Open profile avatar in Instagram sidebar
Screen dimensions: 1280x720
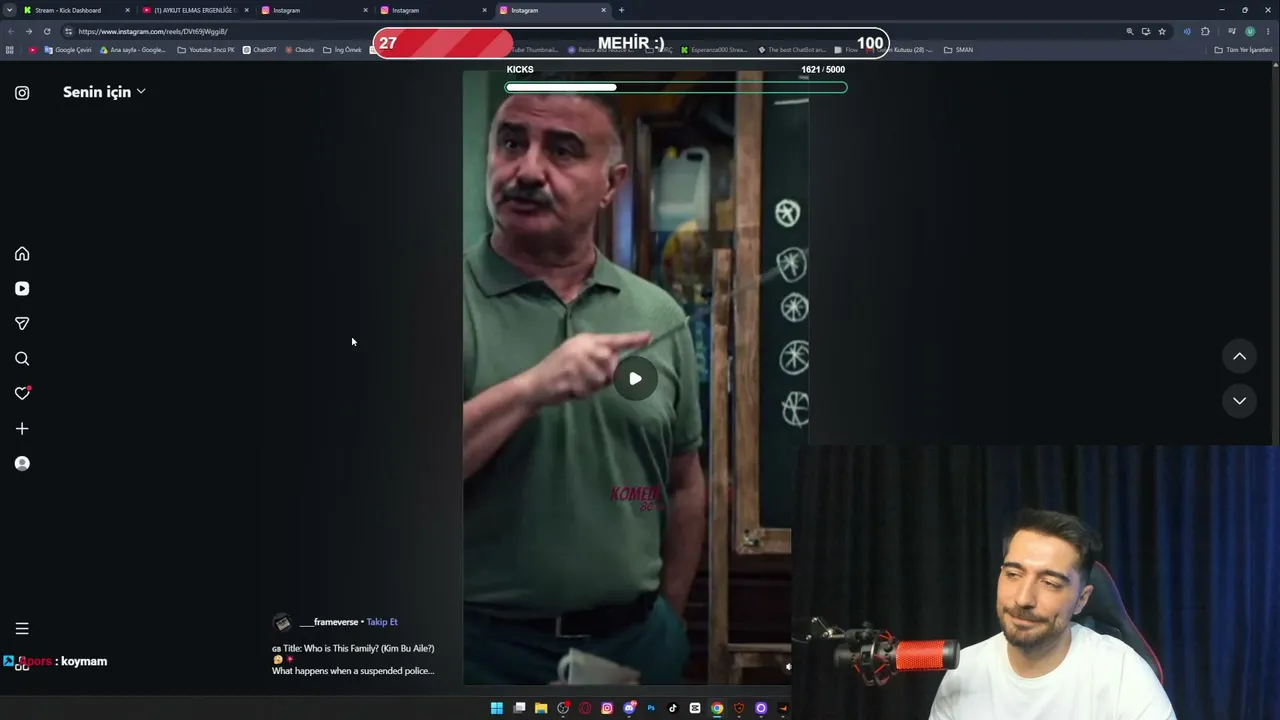click(x=22, y=464)
